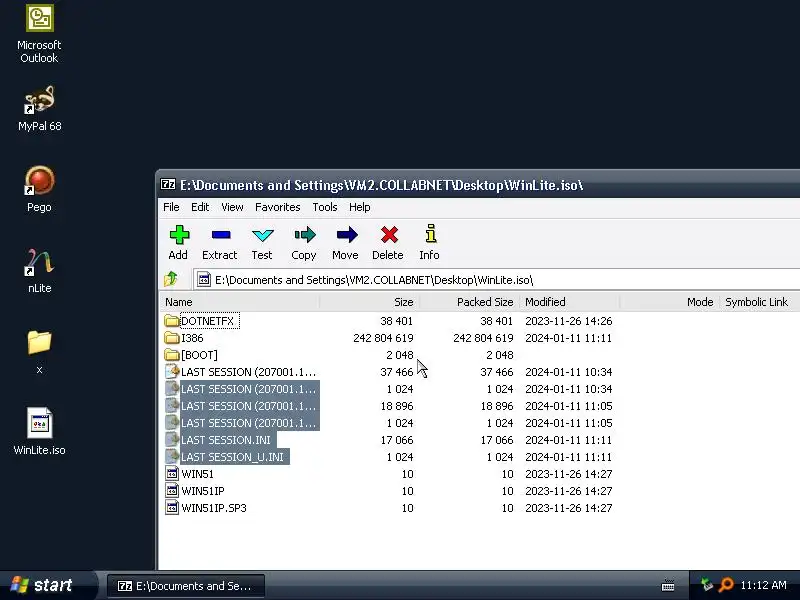Select Pego desktop shortcut
This screenshot has height=600, width=800.
[x=39, y=189]
